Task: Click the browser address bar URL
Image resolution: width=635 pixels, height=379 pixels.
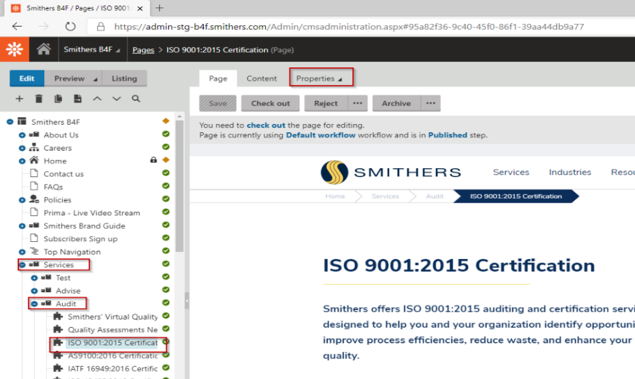Action: coord(349,27)
